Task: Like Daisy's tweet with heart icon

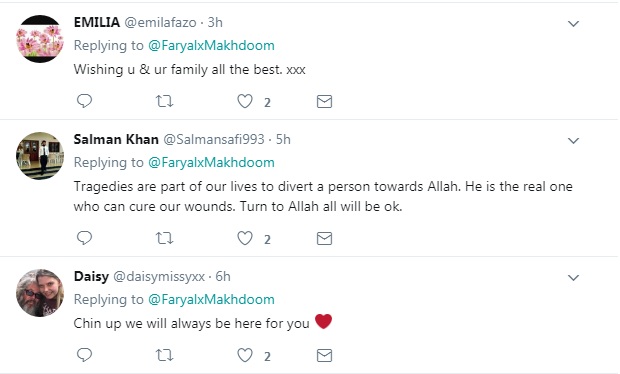Action: point(245,355)
